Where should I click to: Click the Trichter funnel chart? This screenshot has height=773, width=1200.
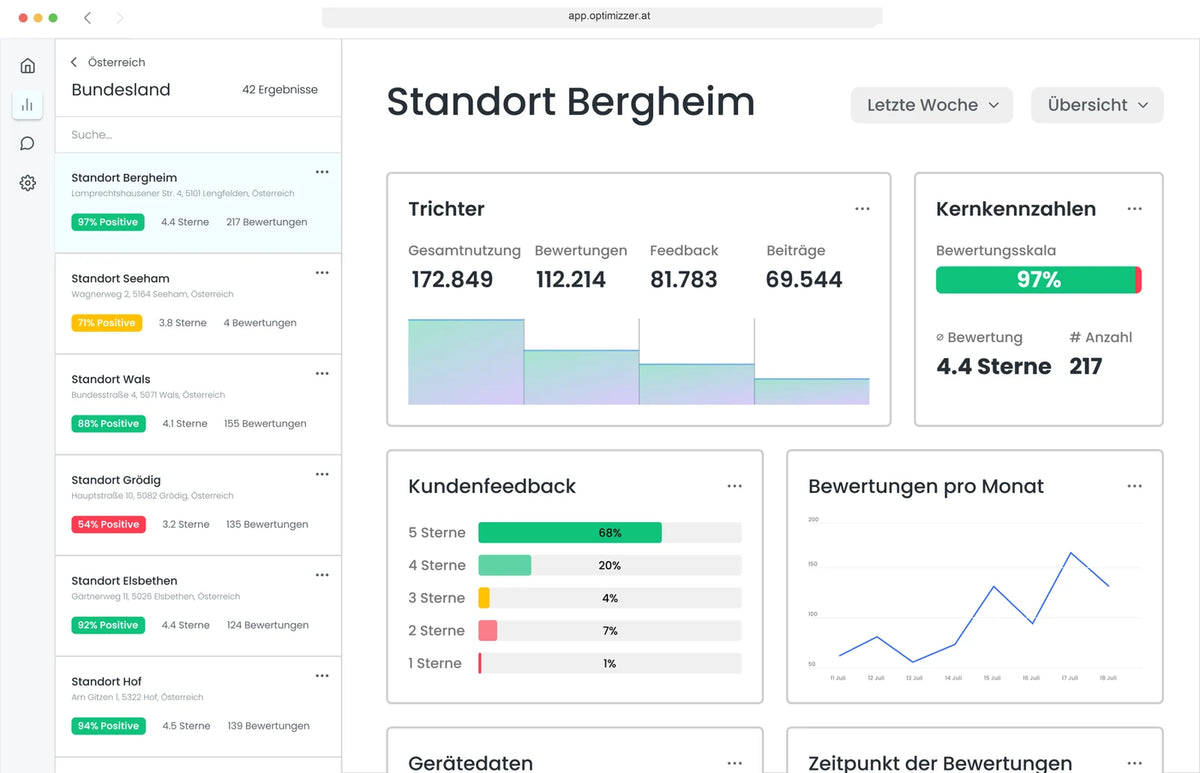tap(639, 362)
